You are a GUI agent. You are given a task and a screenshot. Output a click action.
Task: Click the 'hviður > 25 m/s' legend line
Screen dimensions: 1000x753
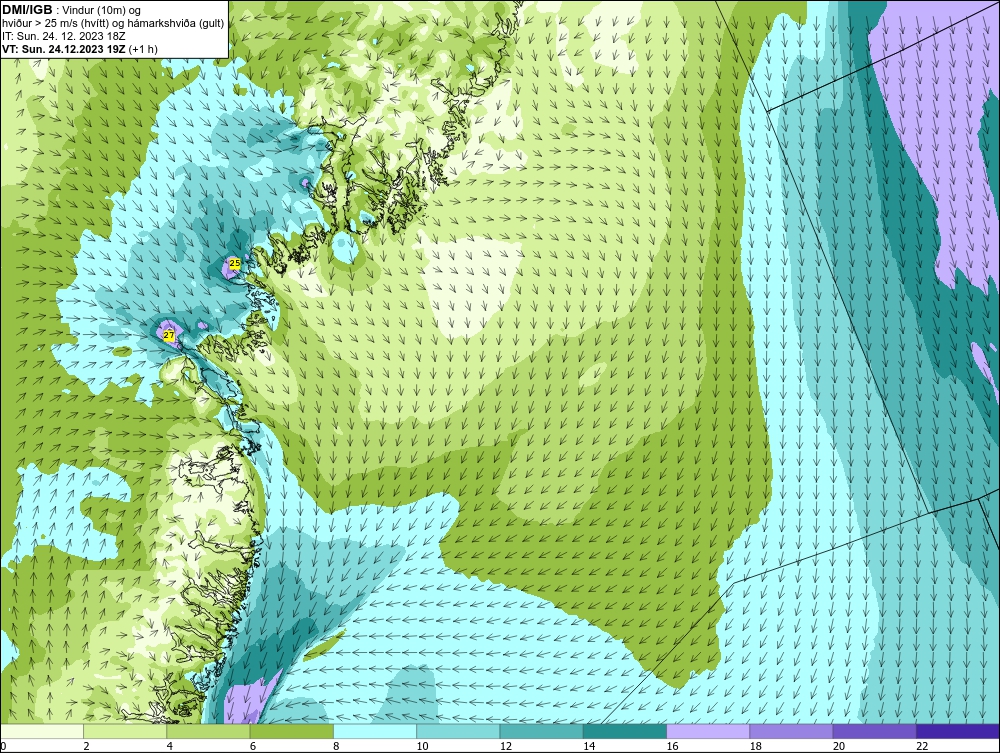(x=113, y=24)
